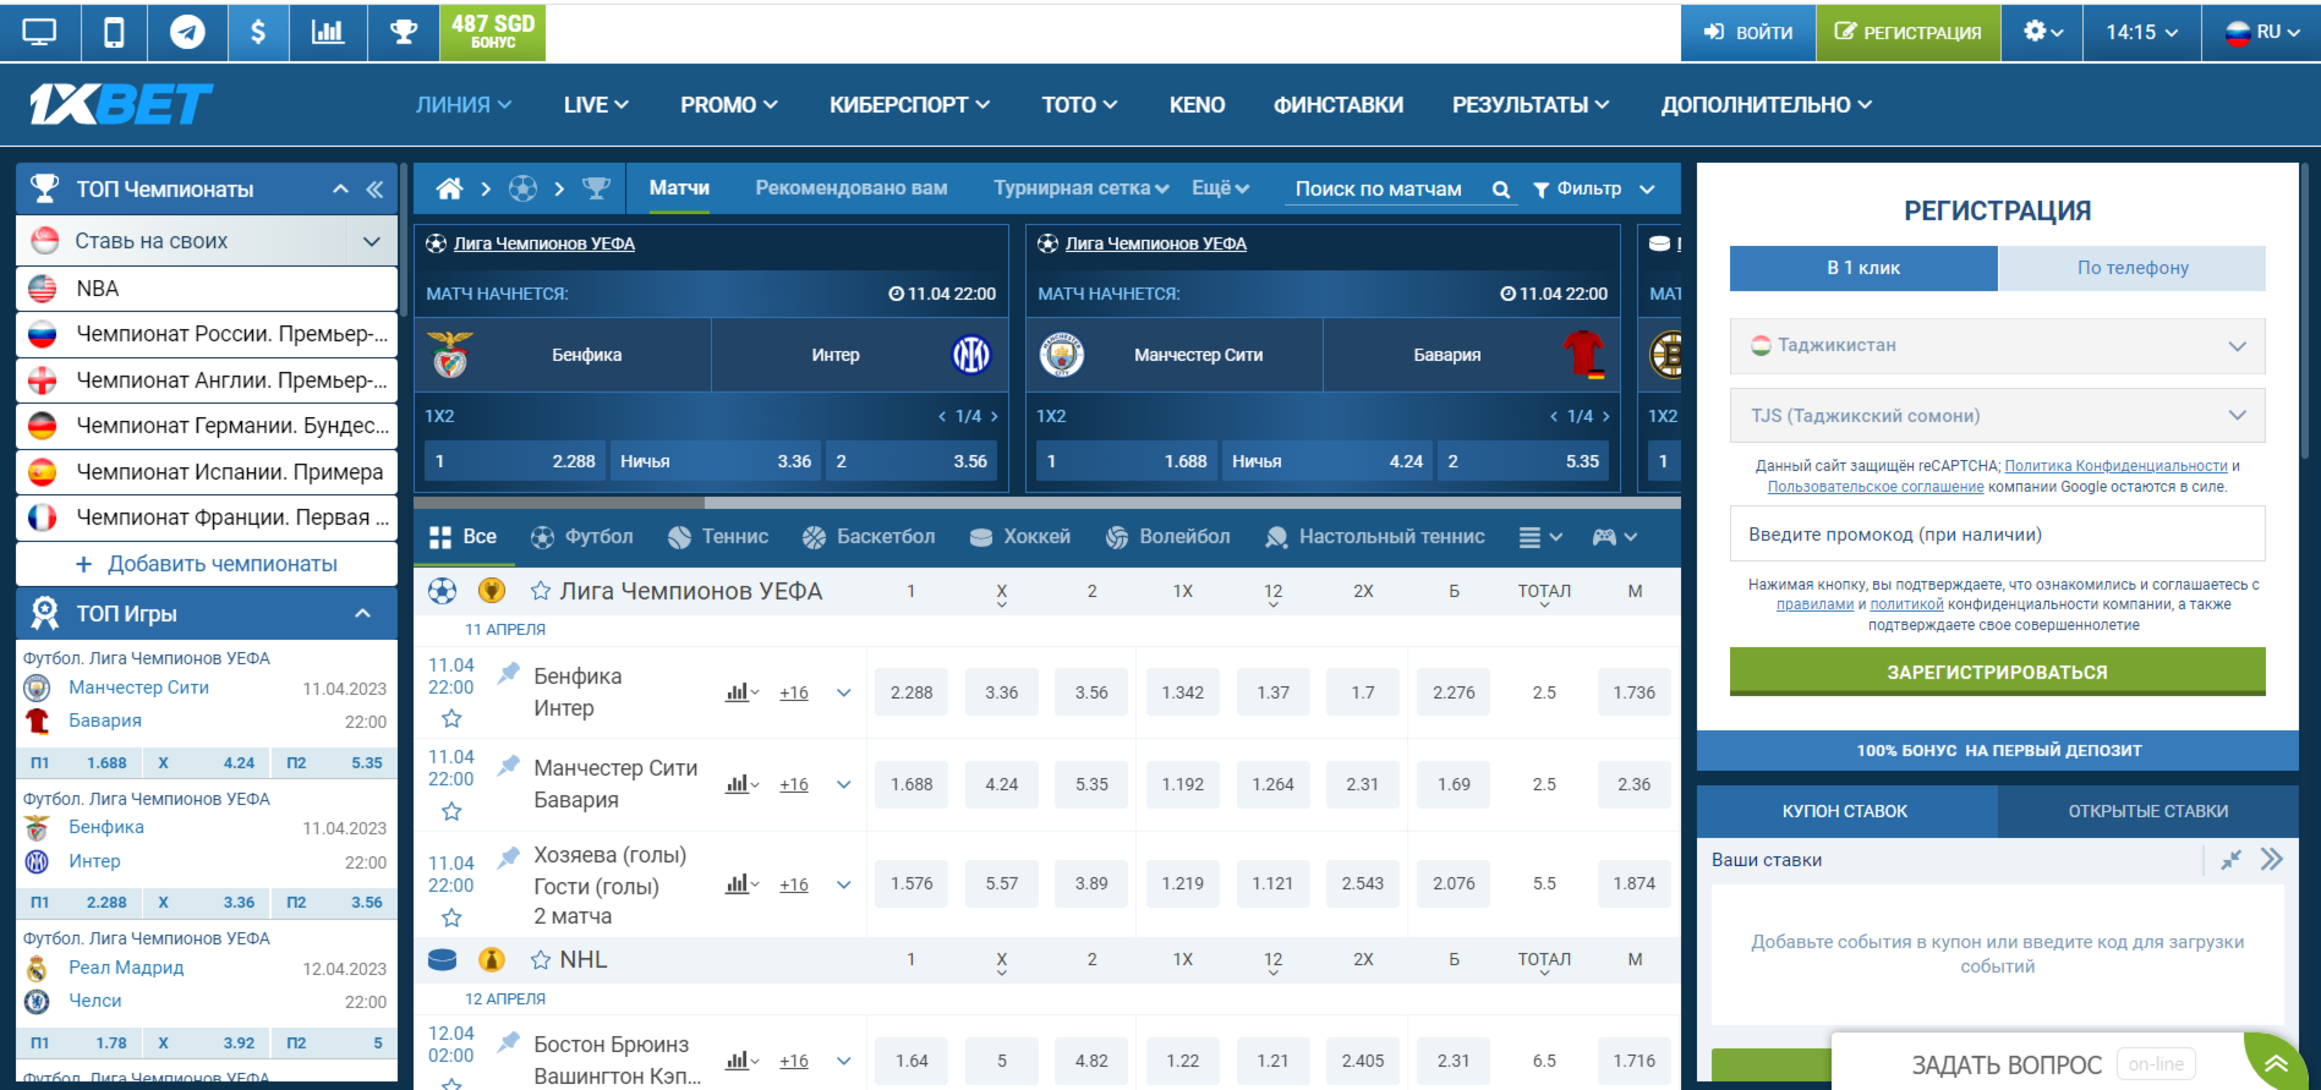
Task: Click the Зарегистрироваться button
Action: point(1997,671)
